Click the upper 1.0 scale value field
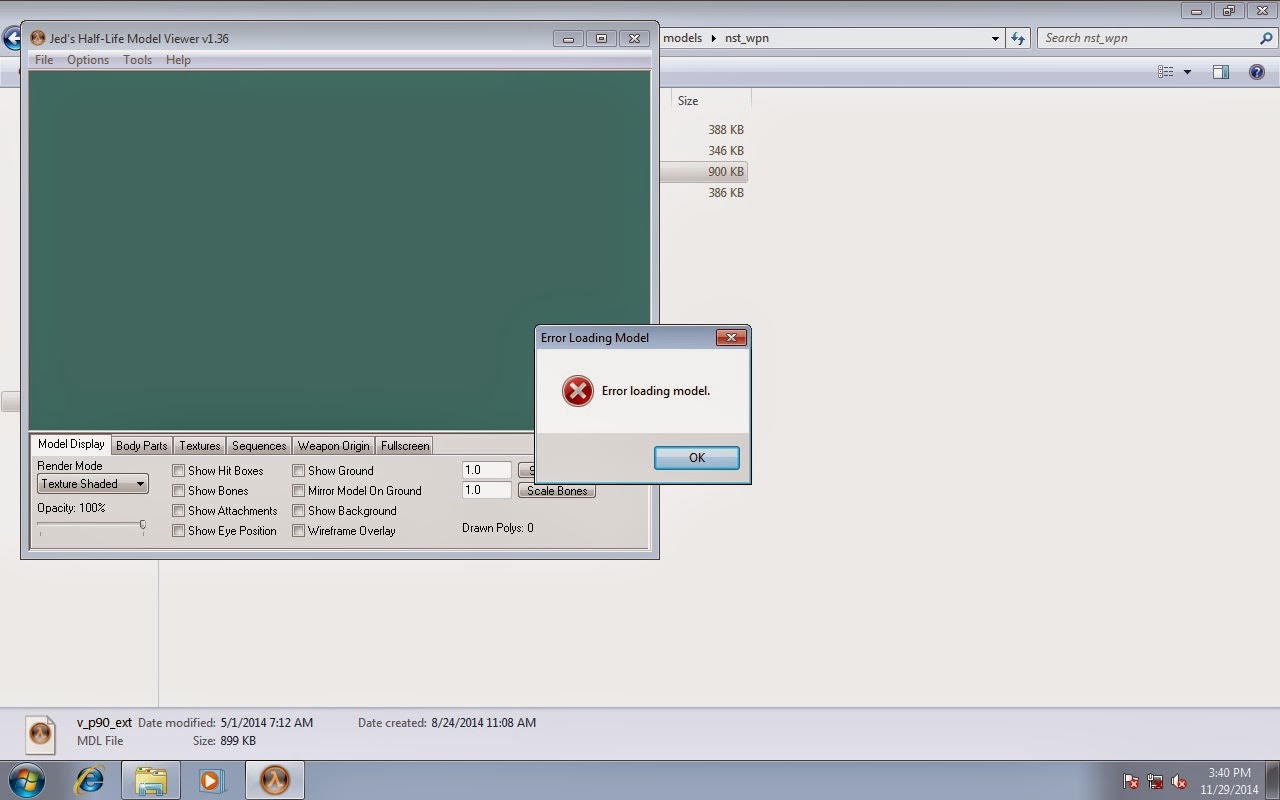This screenshot has width=1280, height=800. 487,470
